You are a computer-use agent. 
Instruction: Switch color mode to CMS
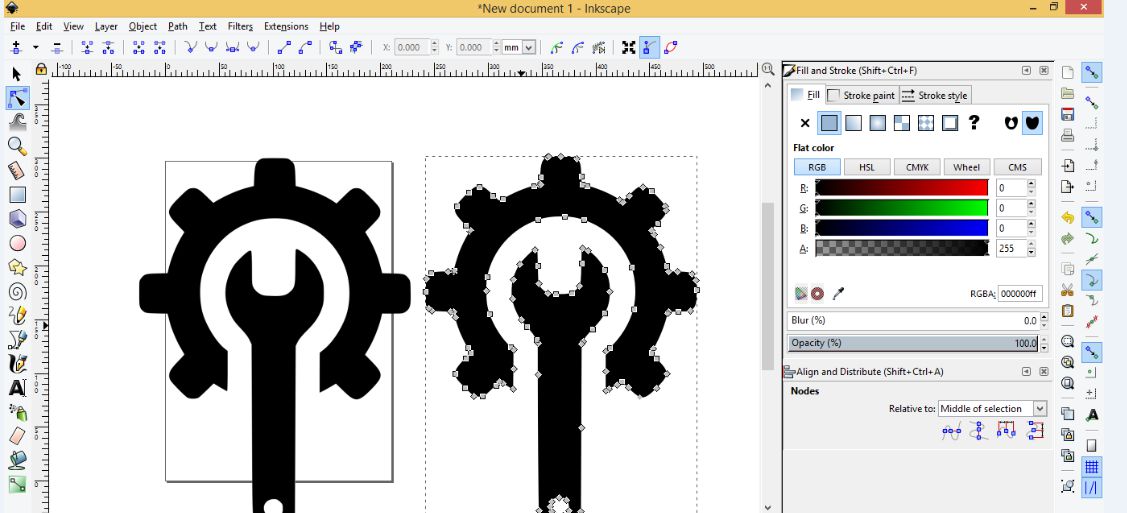click(1017, 167)
